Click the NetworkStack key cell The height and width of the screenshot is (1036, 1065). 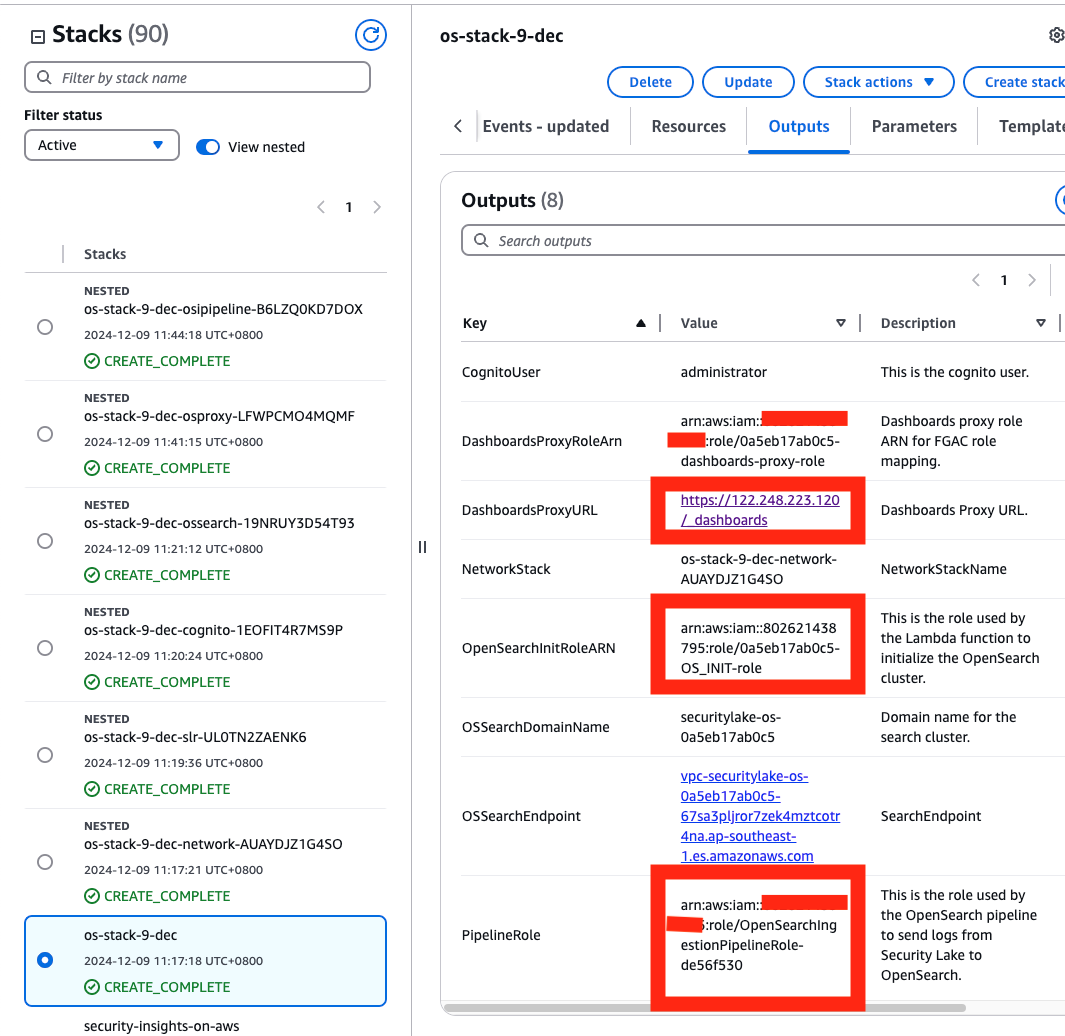[x=505, y=569]
